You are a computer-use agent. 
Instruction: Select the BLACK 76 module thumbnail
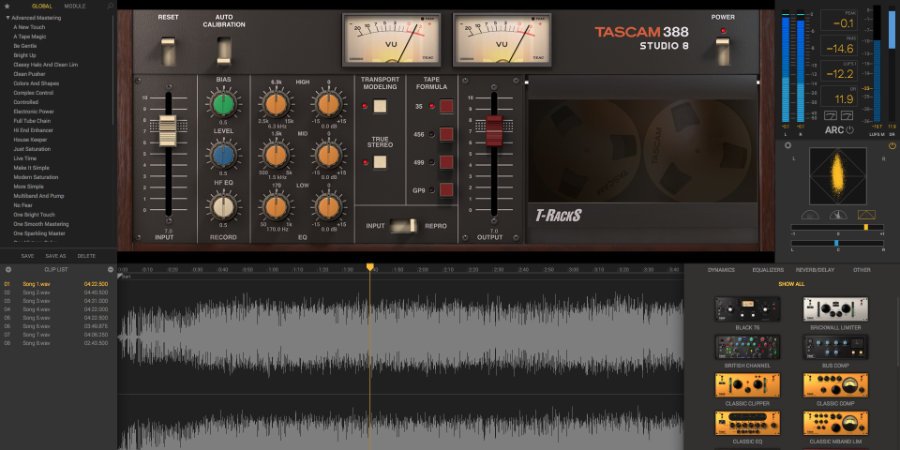point(747,309)
